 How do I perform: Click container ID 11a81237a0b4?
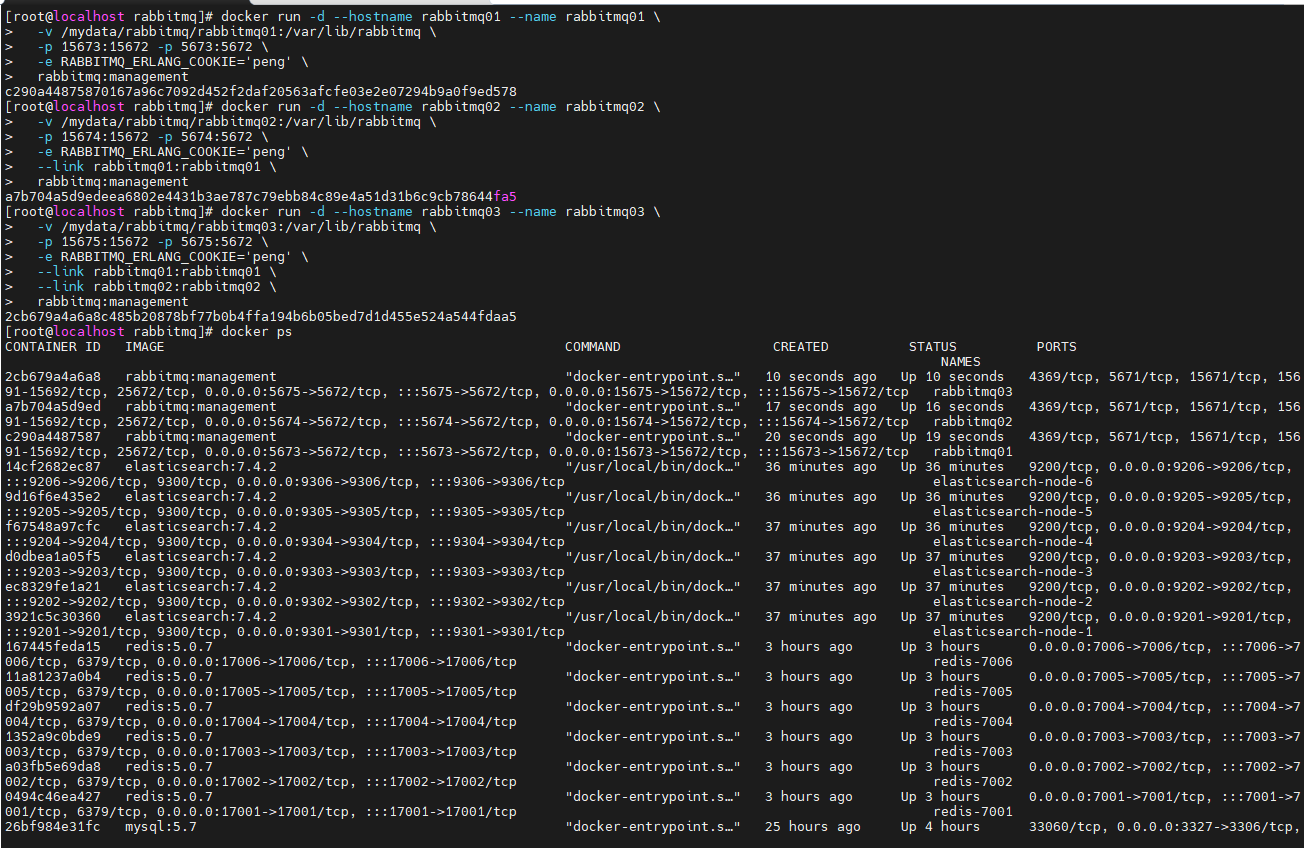[53, 677]
